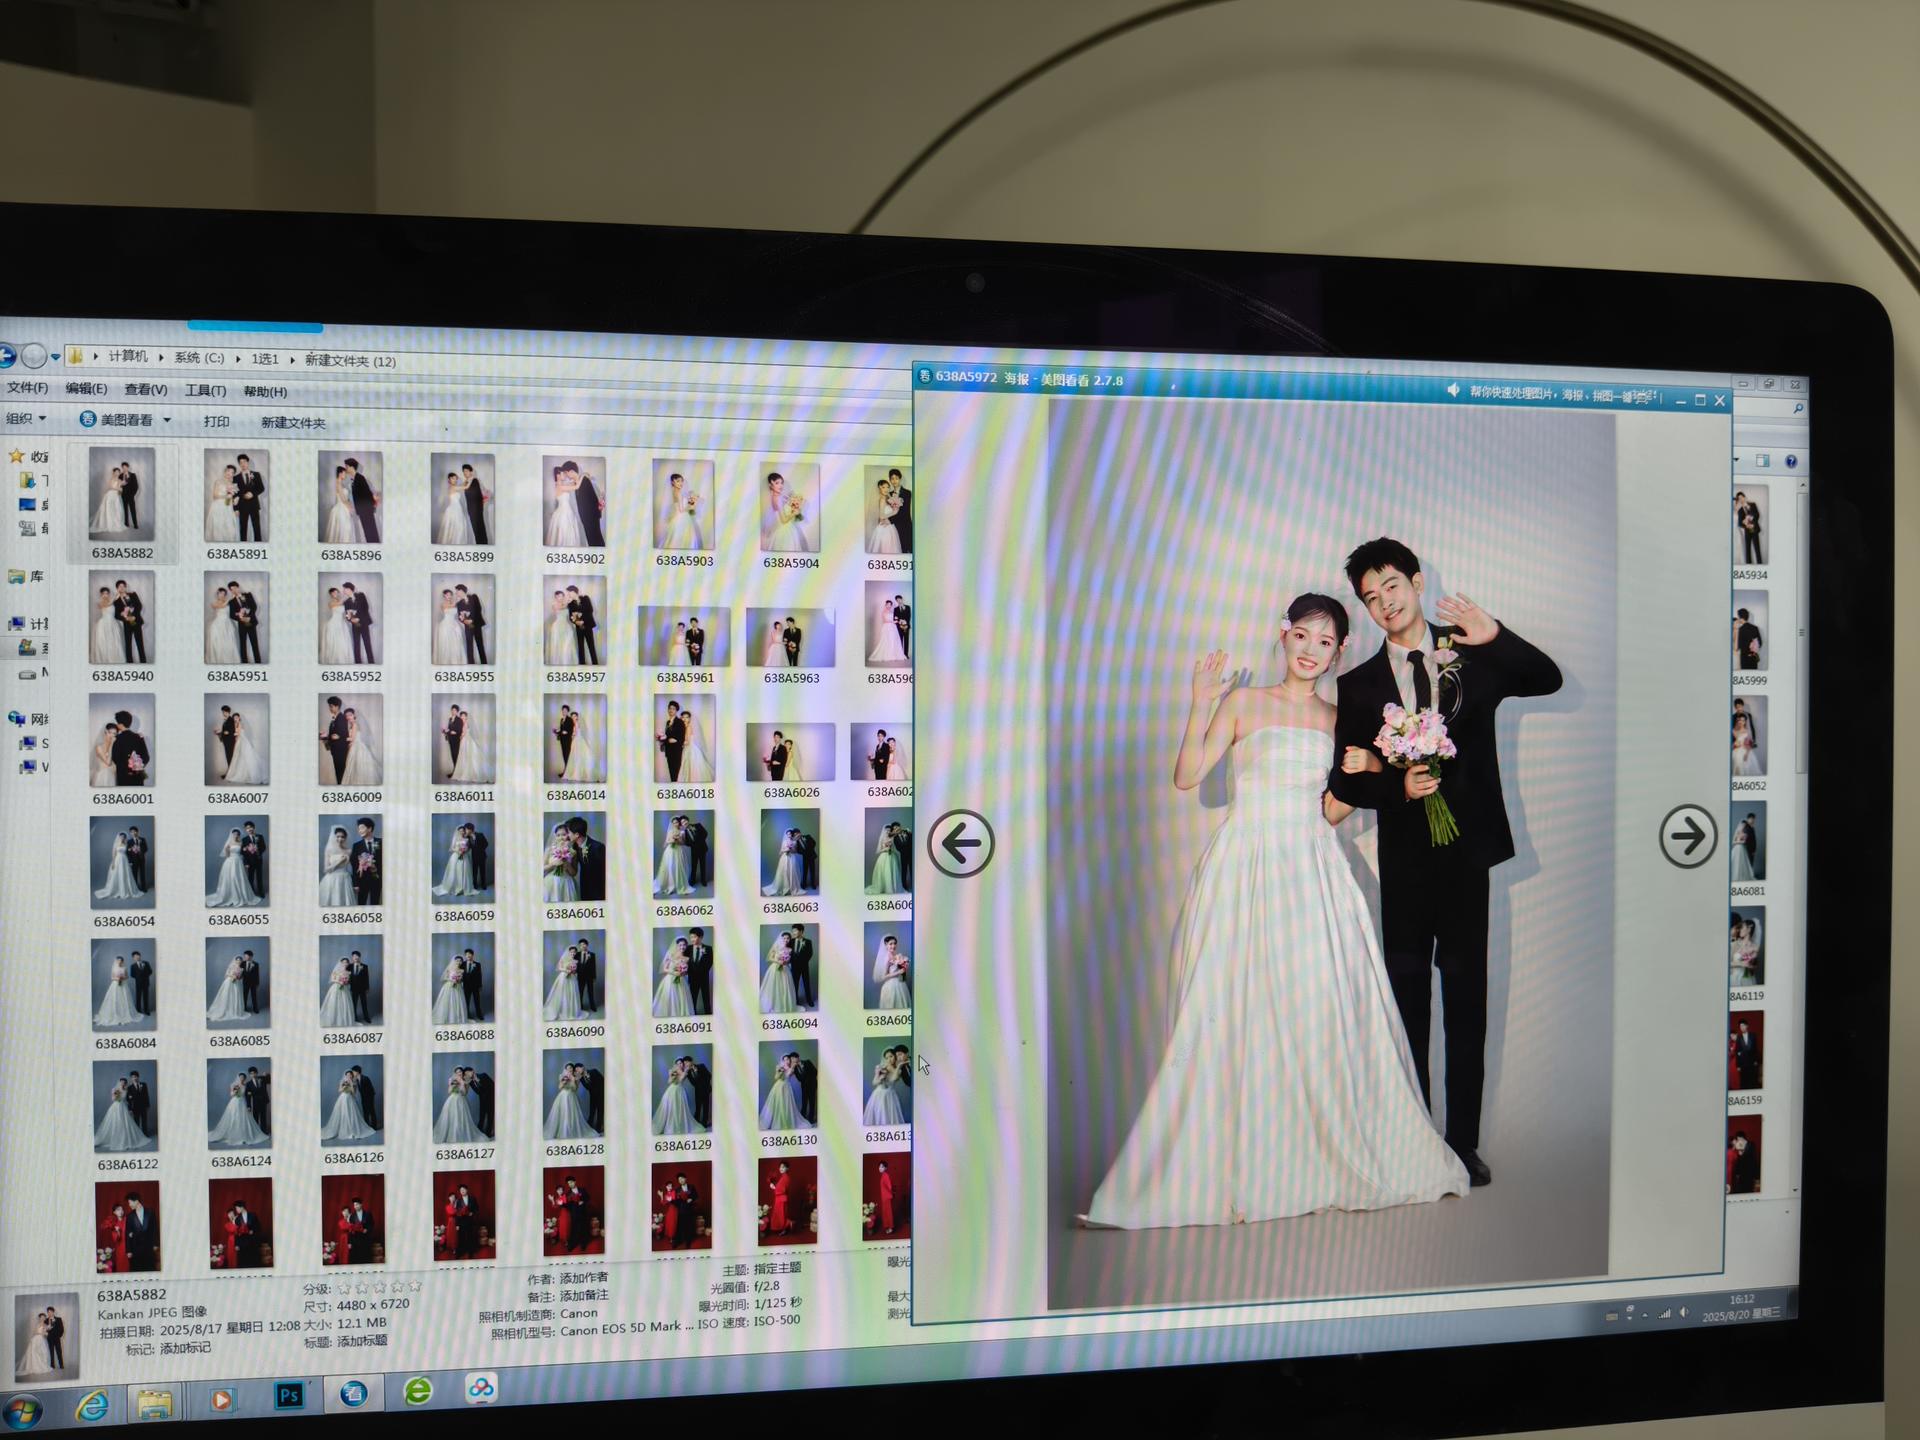Click 添加备注 in details pane

[584, 1295]
